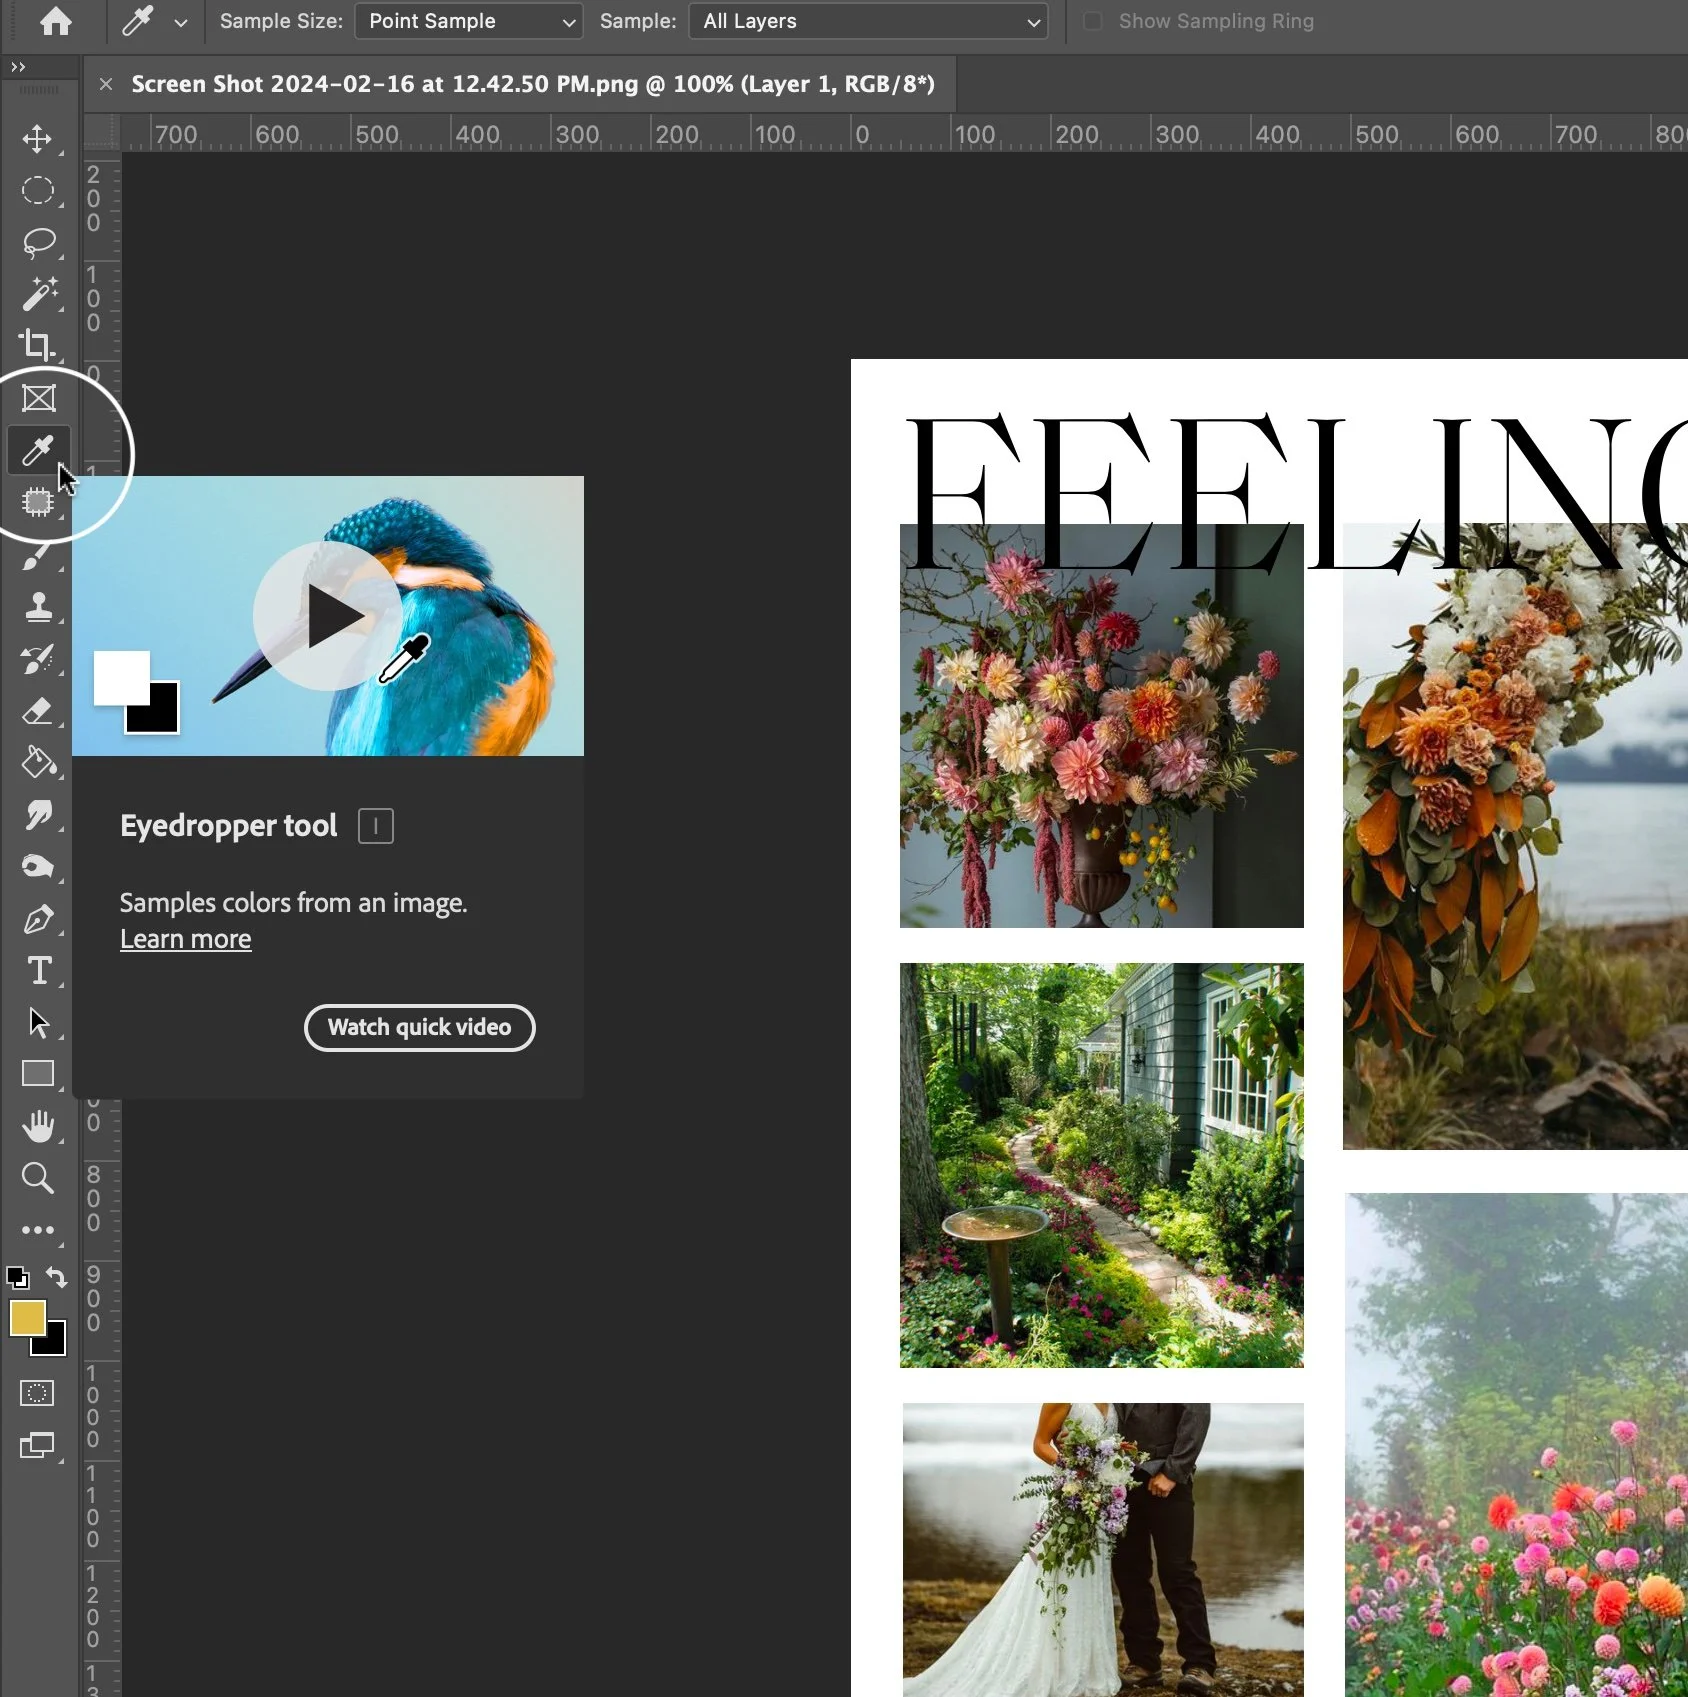Change the screen mode
The image size is (1688, 1697).
[37, 1445]
